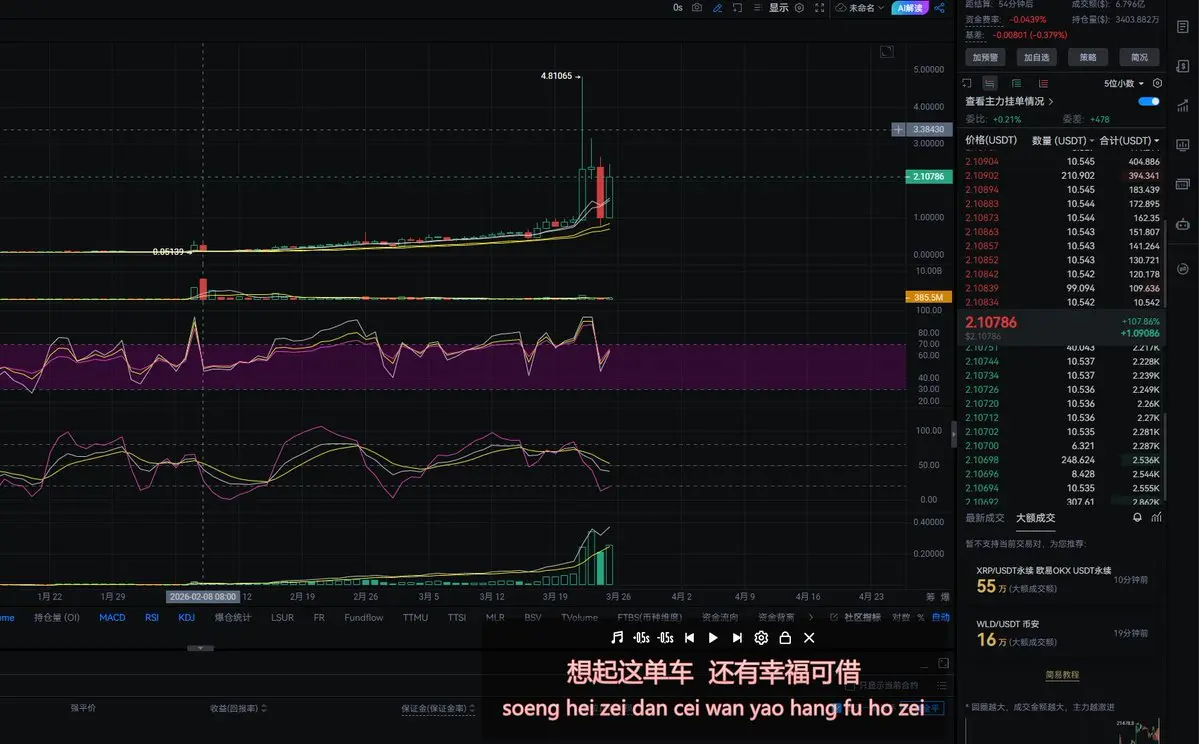Enter fullscreen chart mode
This screenshot has height=744, width=1199.
[x=820, y=8]
